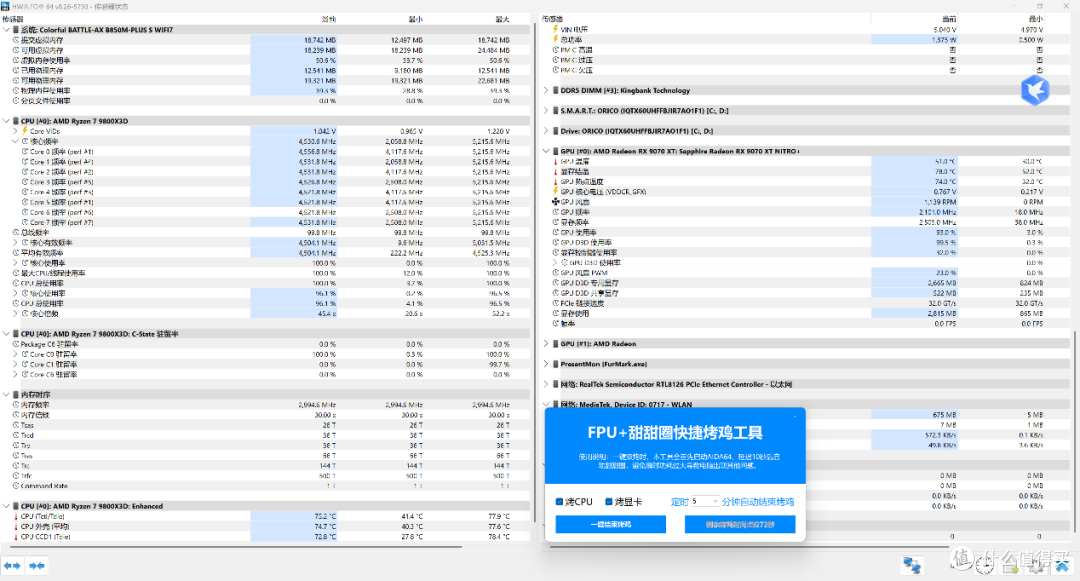Close the FPU+甜甜圈 tool popup
The width and height of the screenshot is (1080, 581).
click(x=795, y=416)
